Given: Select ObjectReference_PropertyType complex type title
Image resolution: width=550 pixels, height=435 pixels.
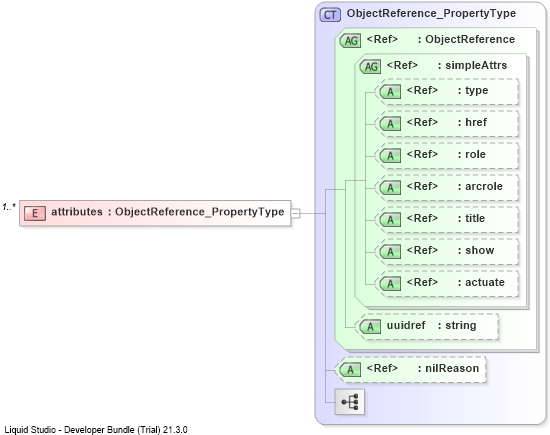Looking at the screenshot, I should (431, 13).
